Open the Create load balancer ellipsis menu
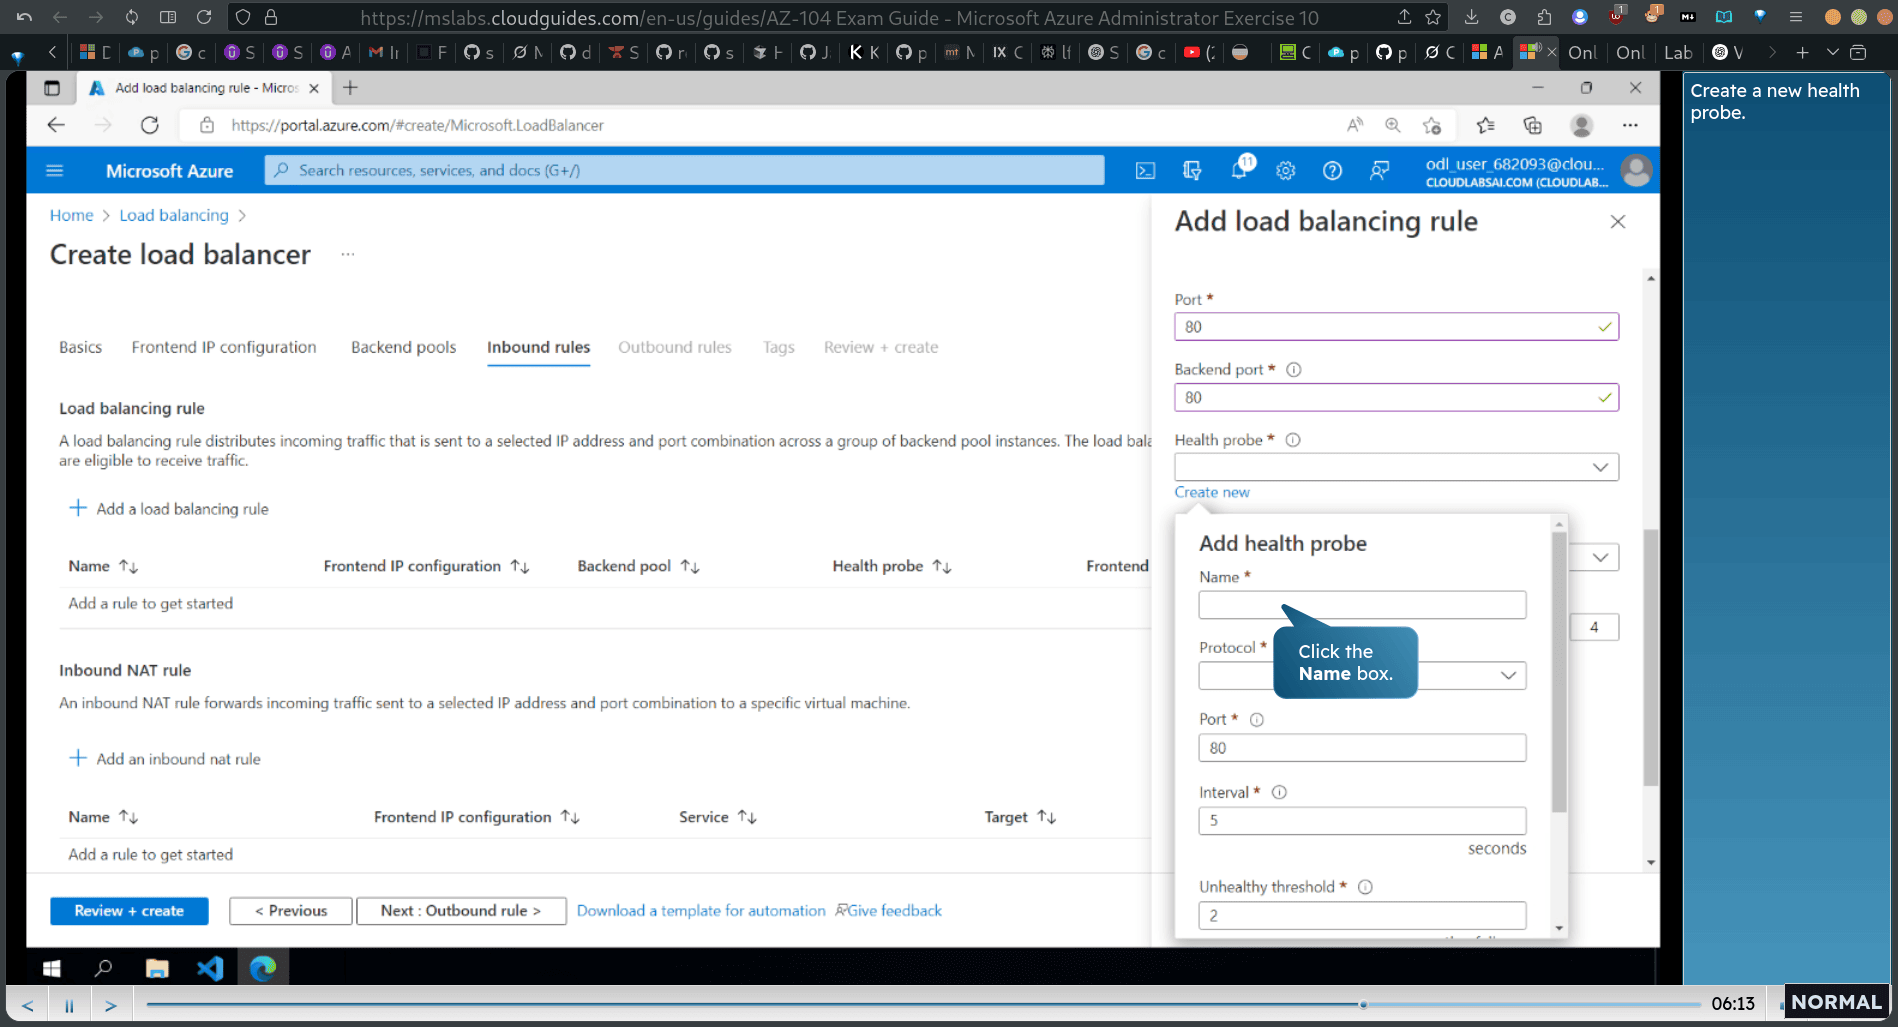Image resolution: width=1898 pixels, height=1027 pixels. [347, 254]
